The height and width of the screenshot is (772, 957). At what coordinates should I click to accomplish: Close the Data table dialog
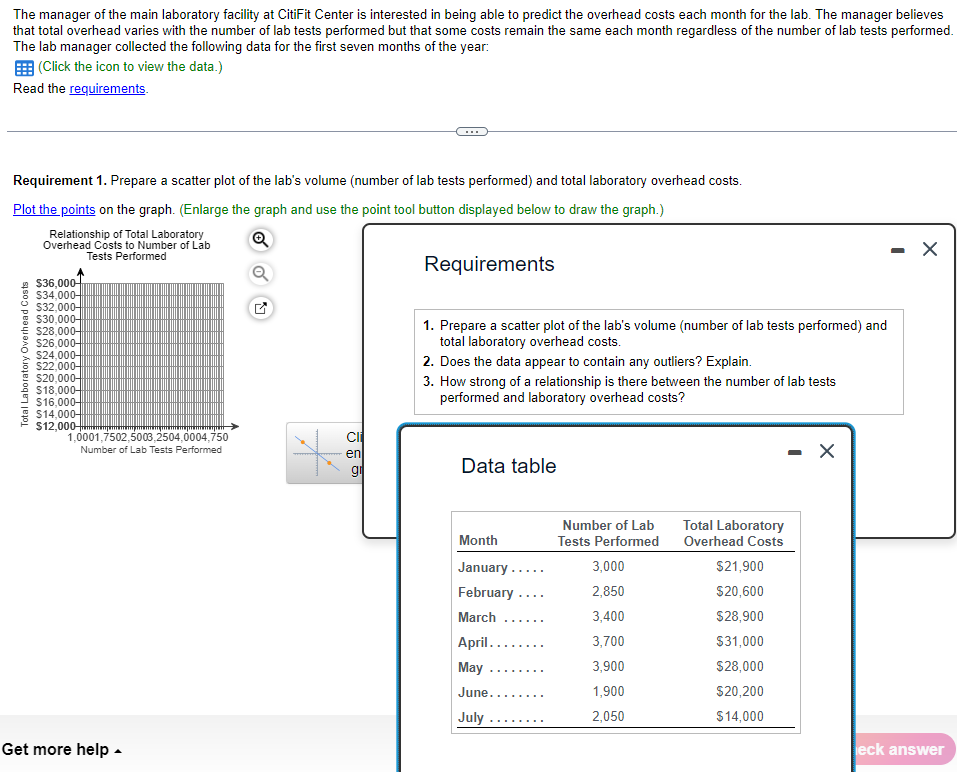pyautogui.click(x=826, y=451)
